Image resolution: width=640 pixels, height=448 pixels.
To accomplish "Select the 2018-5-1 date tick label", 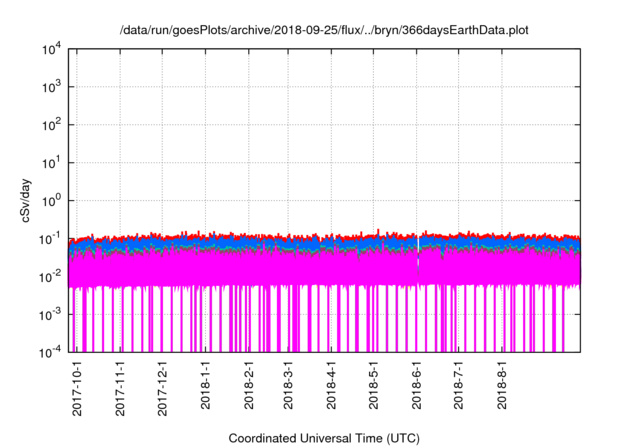I will (x=373, y=384).
